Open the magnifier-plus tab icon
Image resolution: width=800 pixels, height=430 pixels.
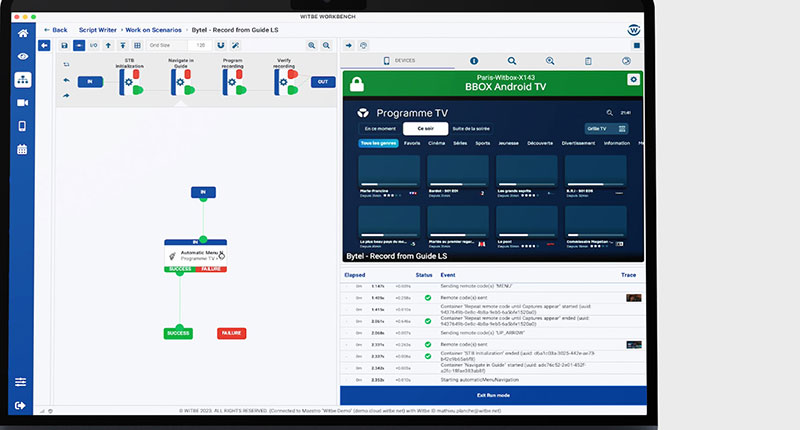coord(550,61)
